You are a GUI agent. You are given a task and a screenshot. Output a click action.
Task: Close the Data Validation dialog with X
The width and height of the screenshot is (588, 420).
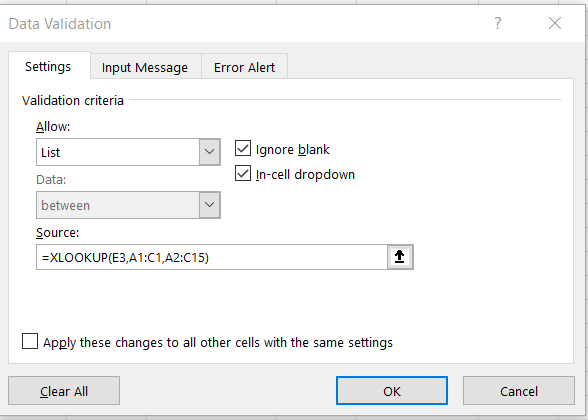[x=555, y=23]
